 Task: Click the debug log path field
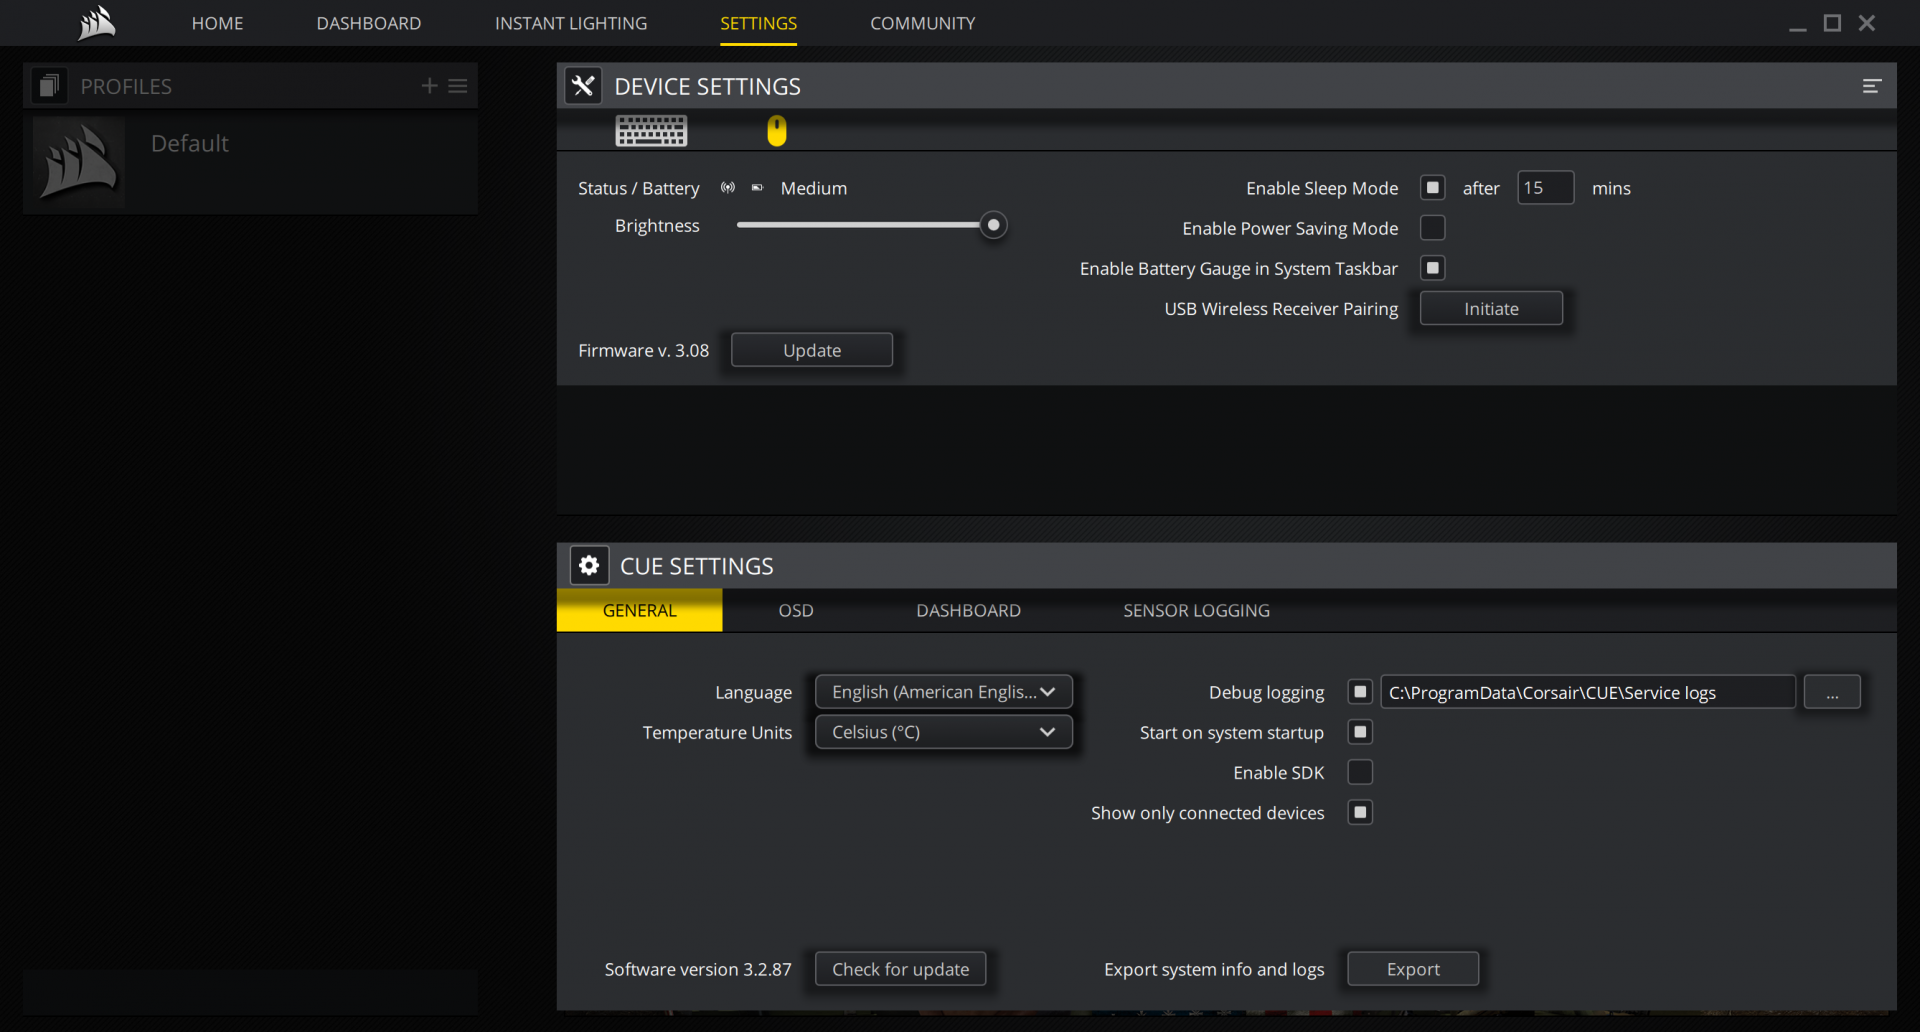1588,692
